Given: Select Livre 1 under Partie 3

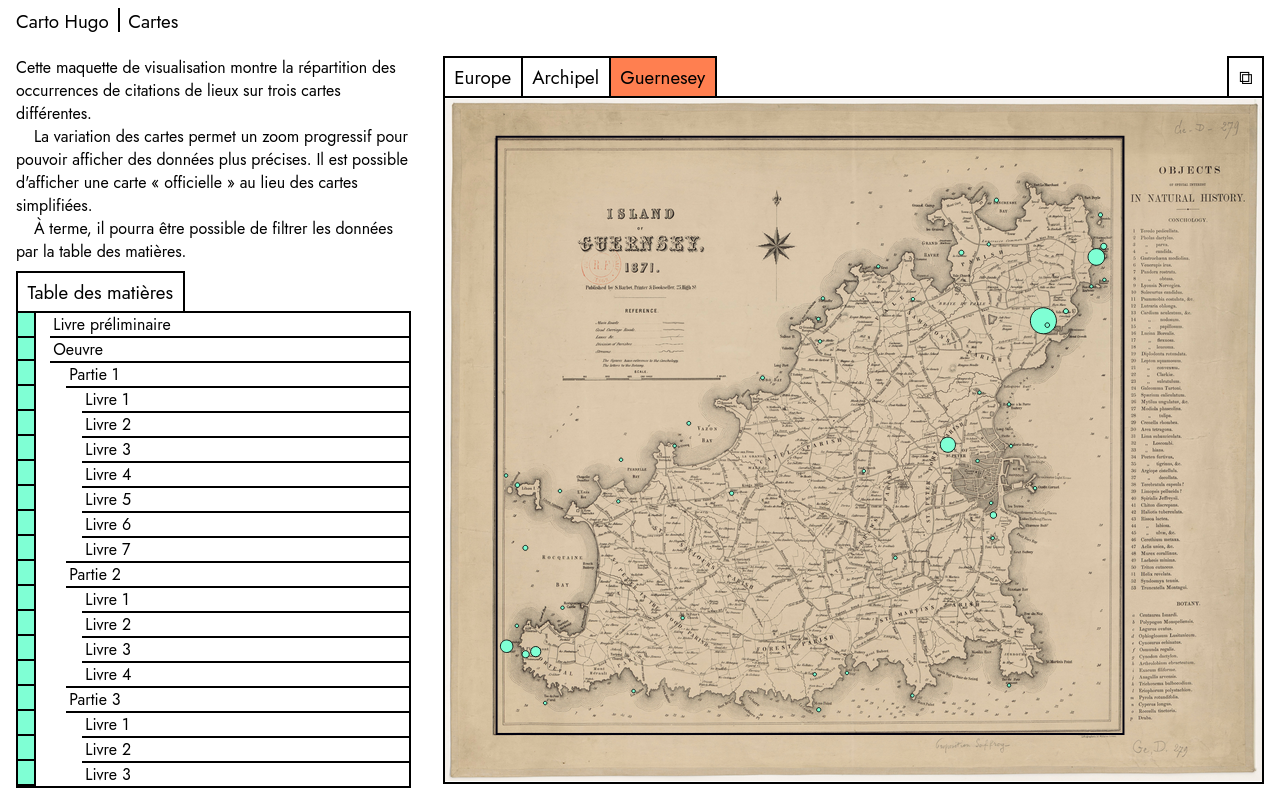Looking at the screenshot, I should click(246, 724).
